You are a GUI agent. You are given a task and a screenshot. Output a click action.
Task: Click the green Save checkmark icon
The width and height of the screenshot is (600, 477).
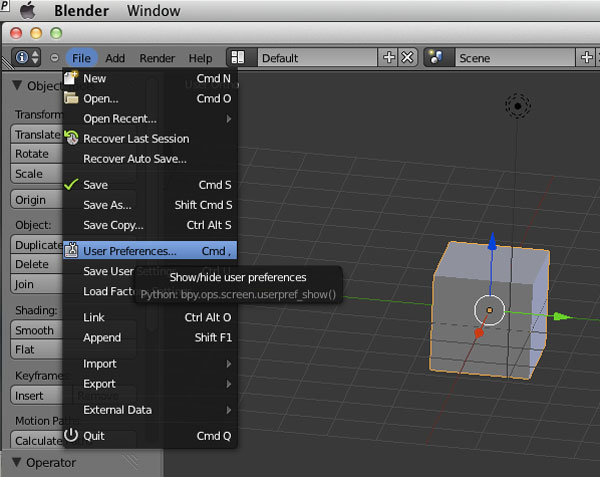(71, 184)
